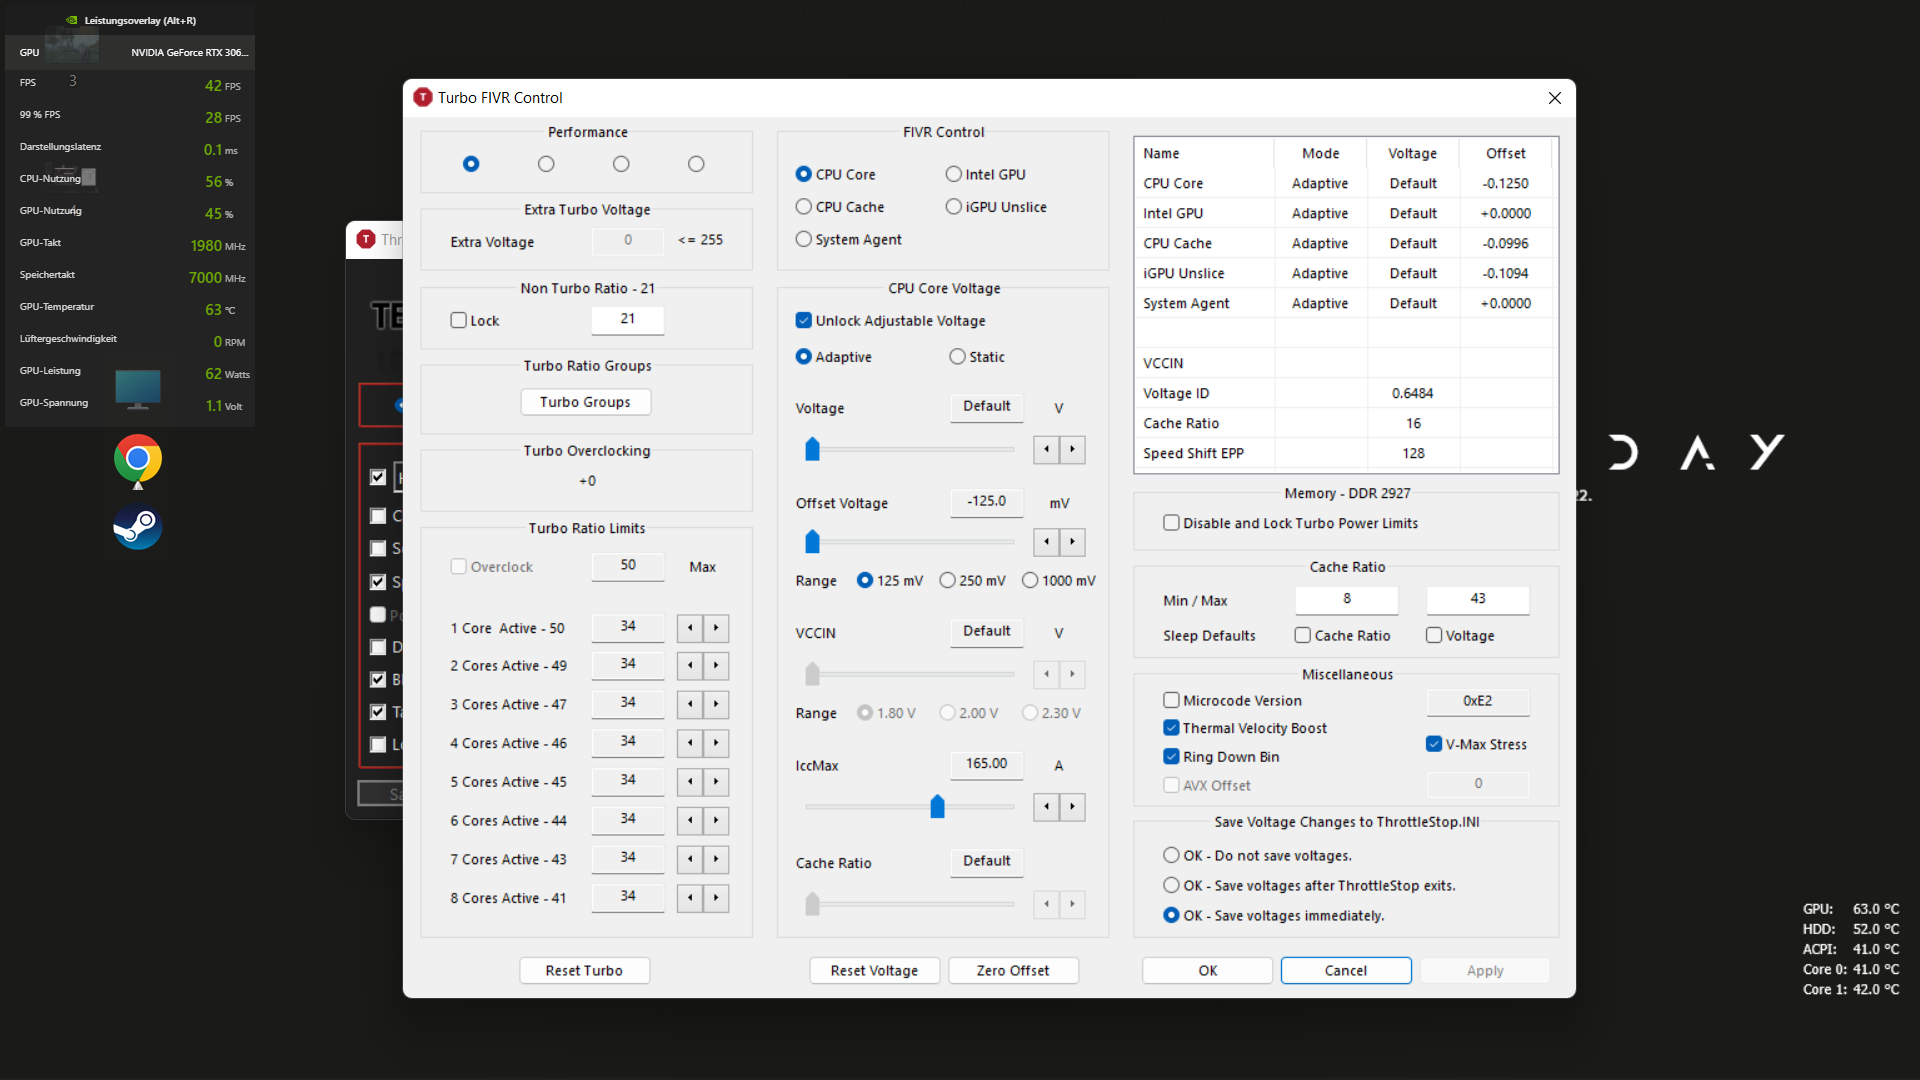Click Cache Ratio Max input field
The image size is (1920, 1080).
(x=1477, y=599)
